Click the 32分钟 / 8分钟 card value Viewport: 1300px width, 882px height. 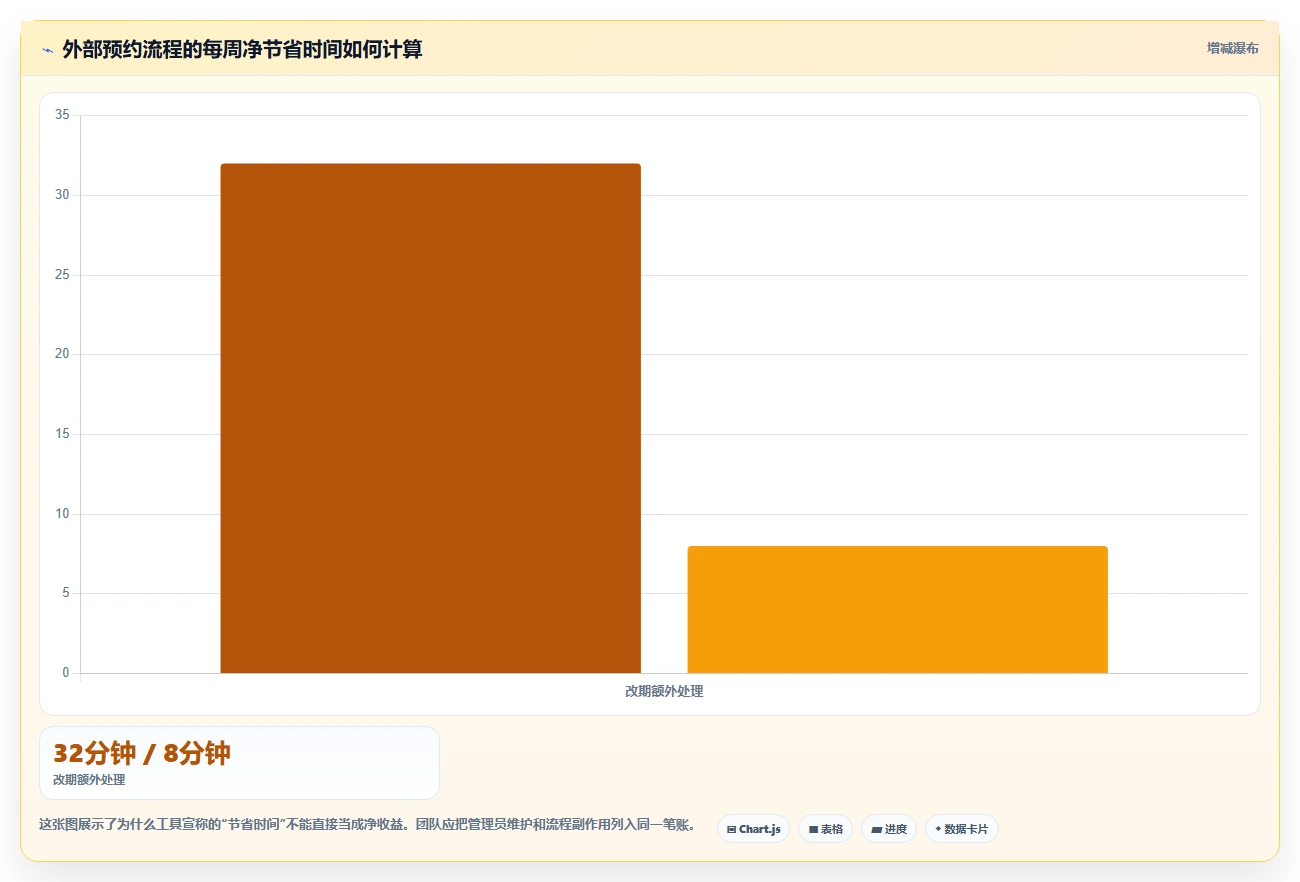[x=142, y=753]
